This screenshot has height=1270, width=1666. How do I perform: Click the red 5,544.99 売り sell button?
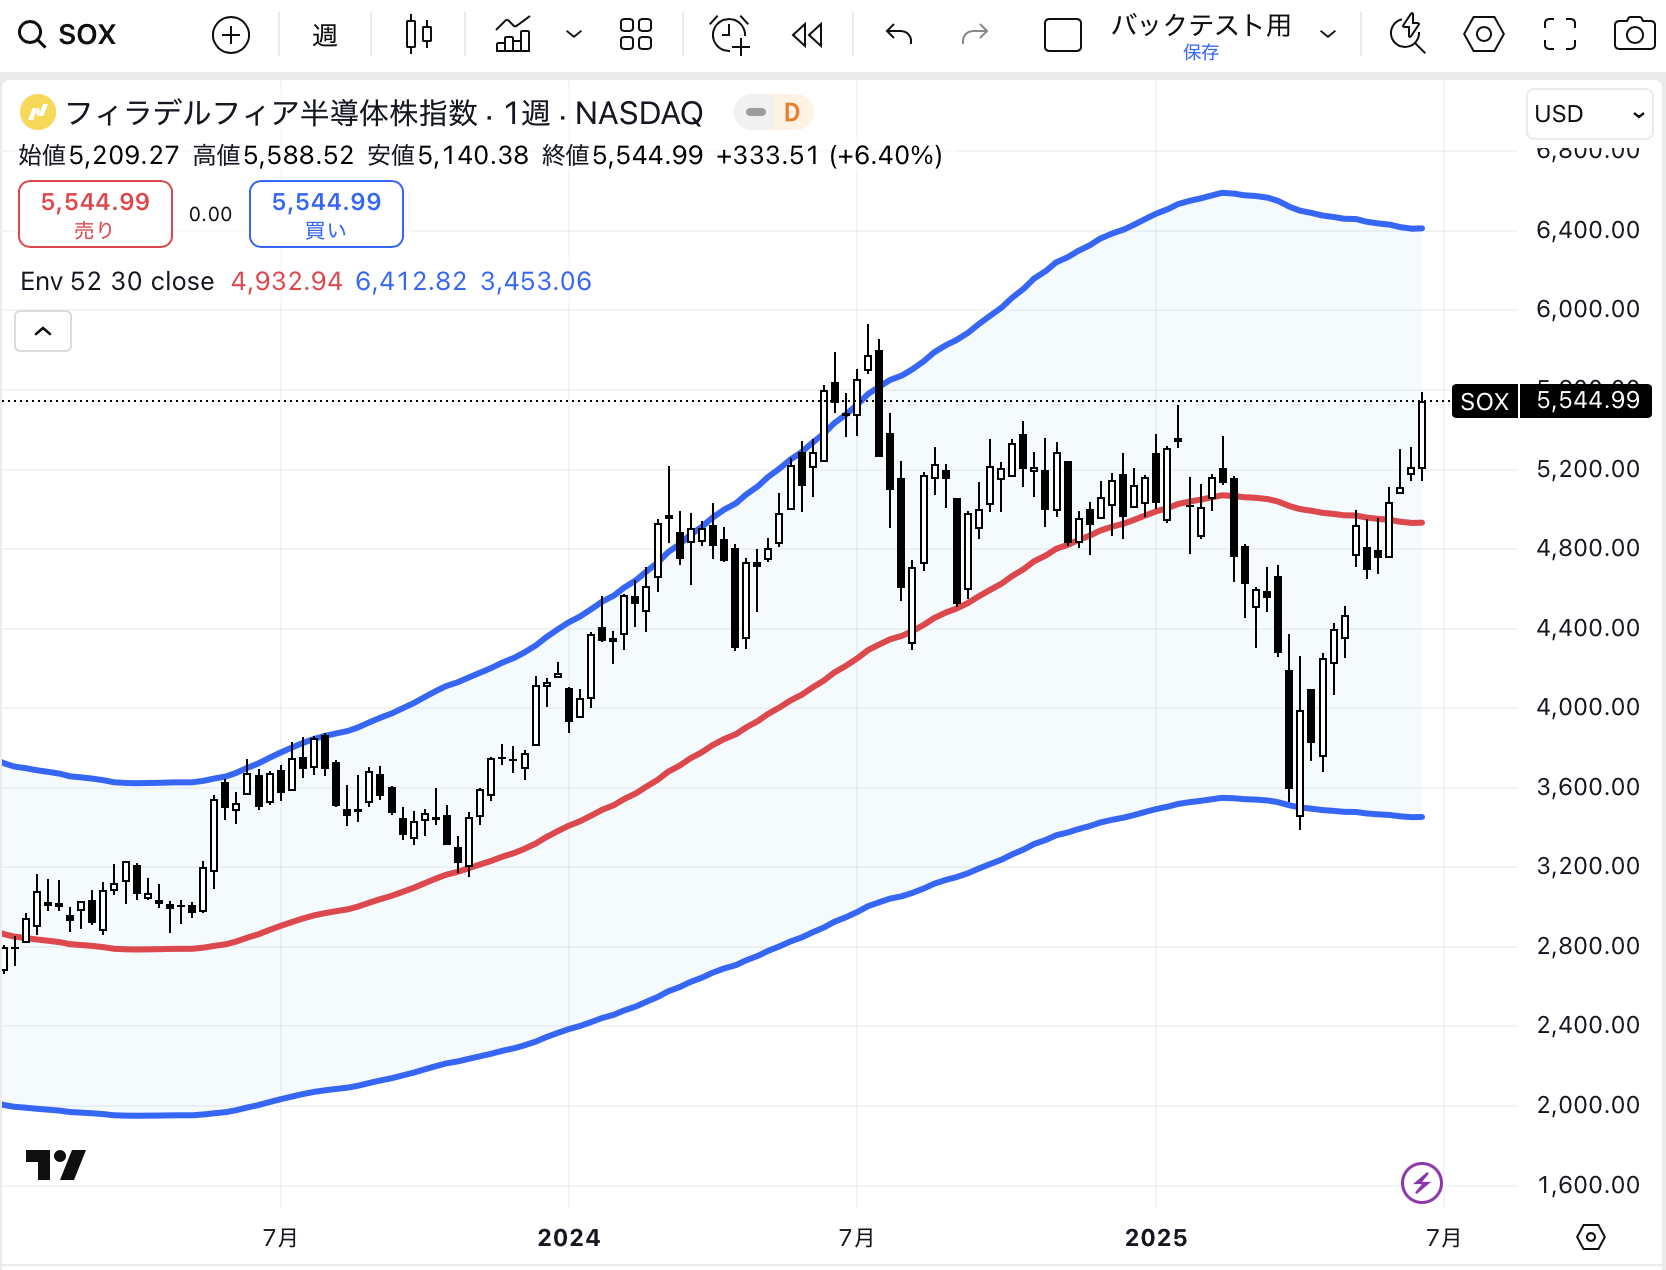(x=95, y=214)
